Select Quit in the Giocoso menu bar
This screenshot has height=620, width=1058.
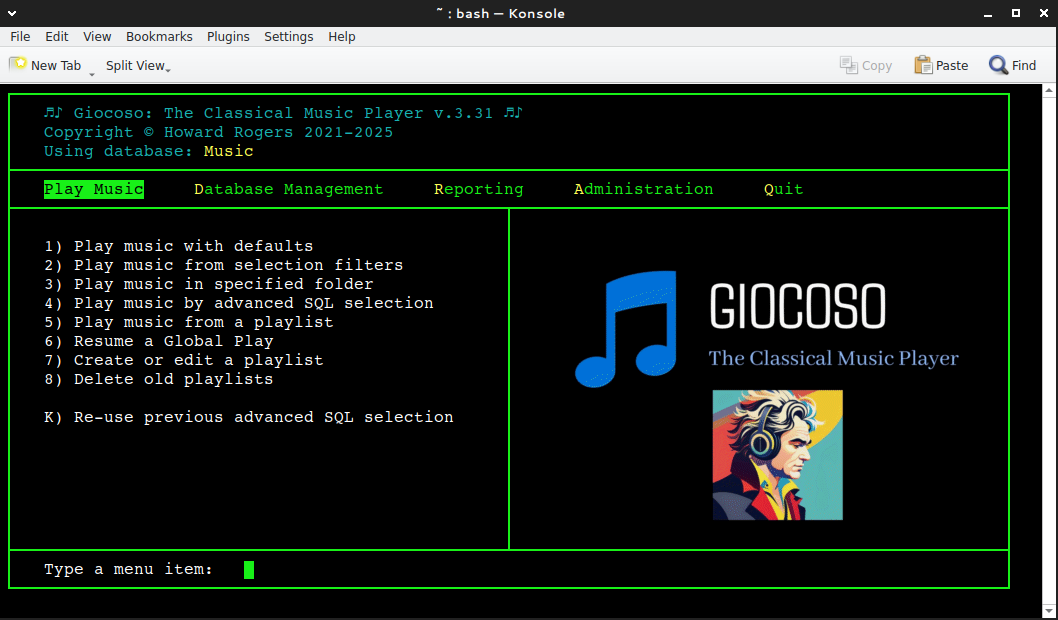(x=783, y=188)
